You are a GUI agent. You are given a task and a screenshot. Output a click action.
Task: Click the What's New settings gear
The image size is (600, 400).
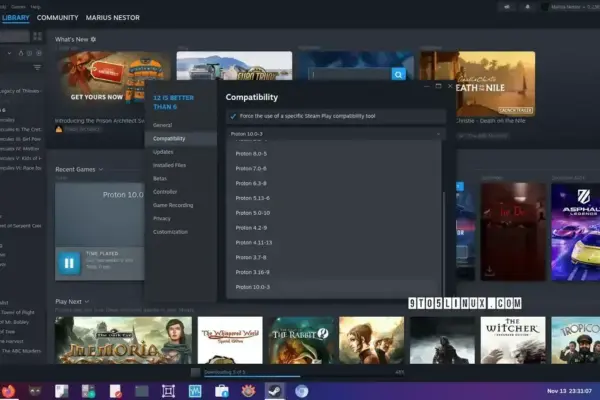93,39
